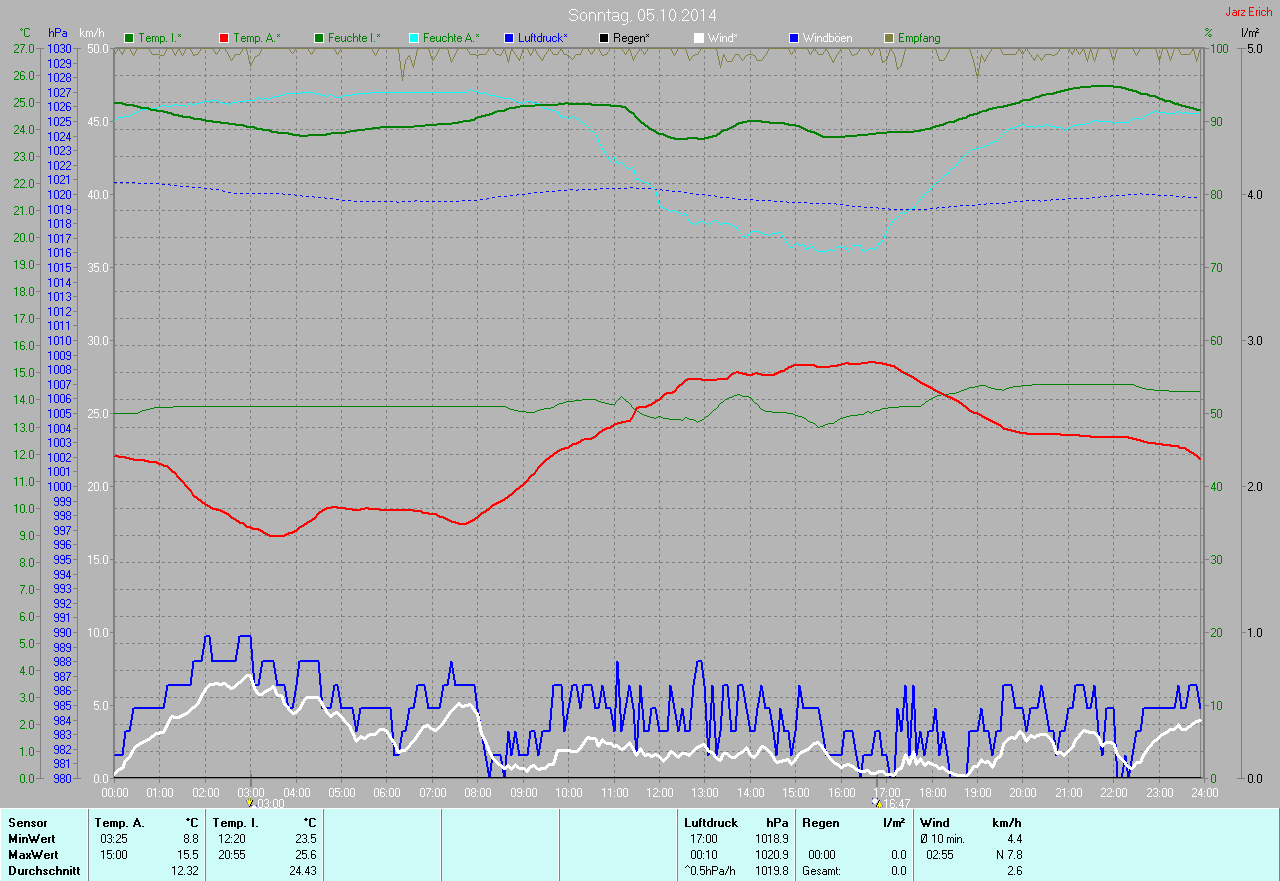
Task: Click the Temp. I. minimum value "23.5"
Action: click(306, 839)
